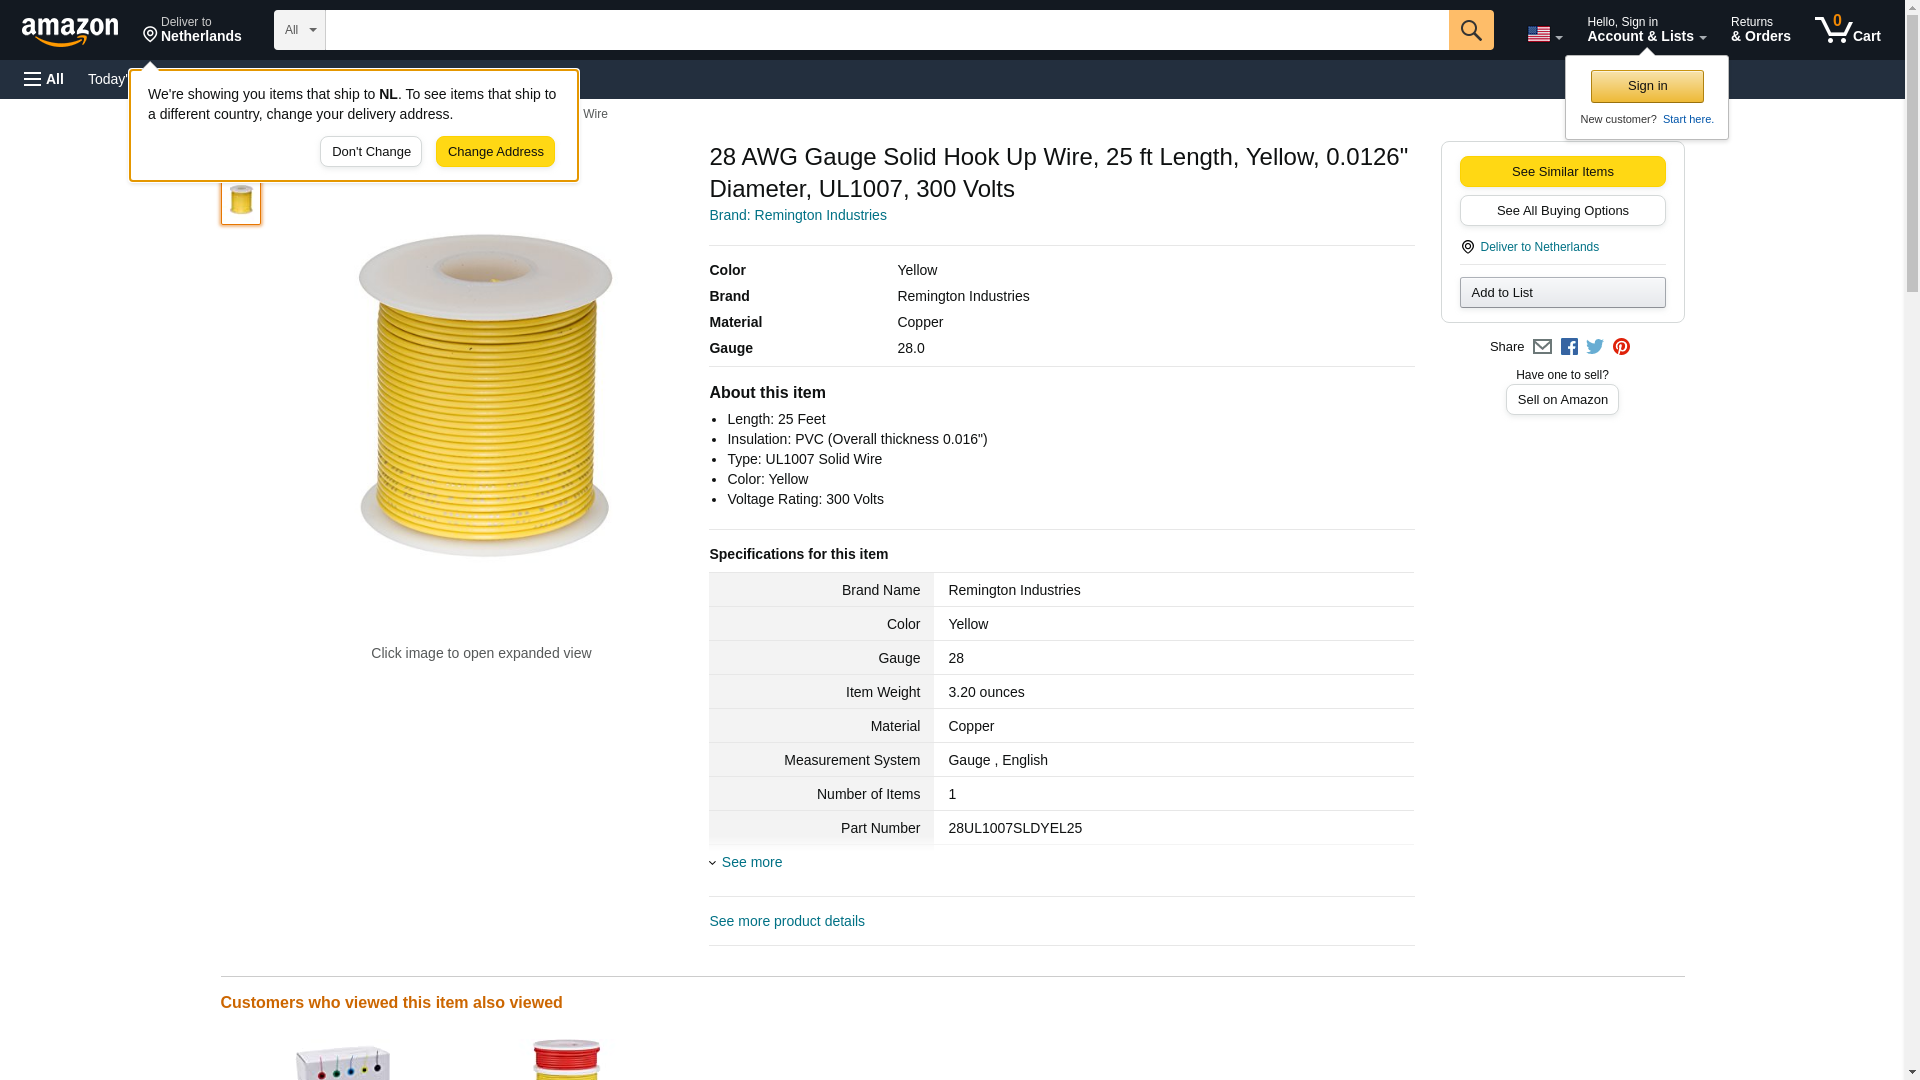Click the magnifying glass search button
Image resolution: width=1920 pixels, height=1080 pixels.
coord(1470,30)
